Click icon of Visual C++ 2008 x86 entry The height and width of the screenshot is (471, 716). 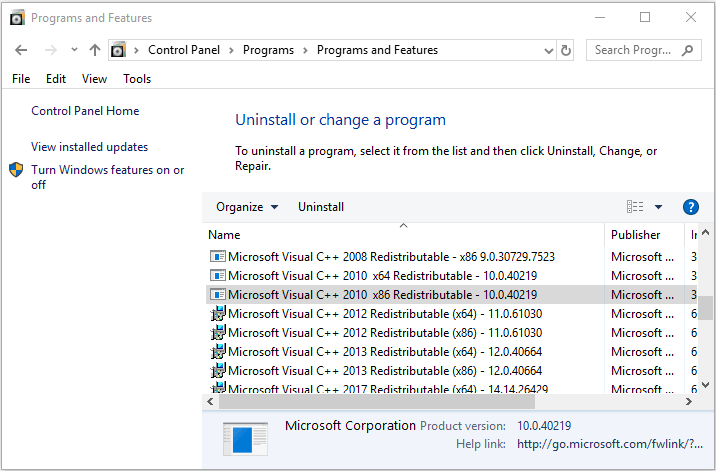point(218,257)
